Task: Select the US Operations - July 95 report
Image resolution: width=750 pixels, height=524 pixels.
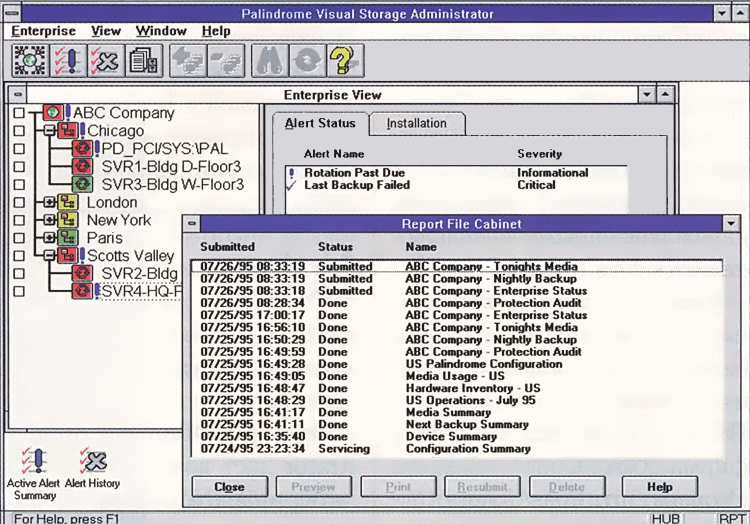Action: [x=457, y=400]
